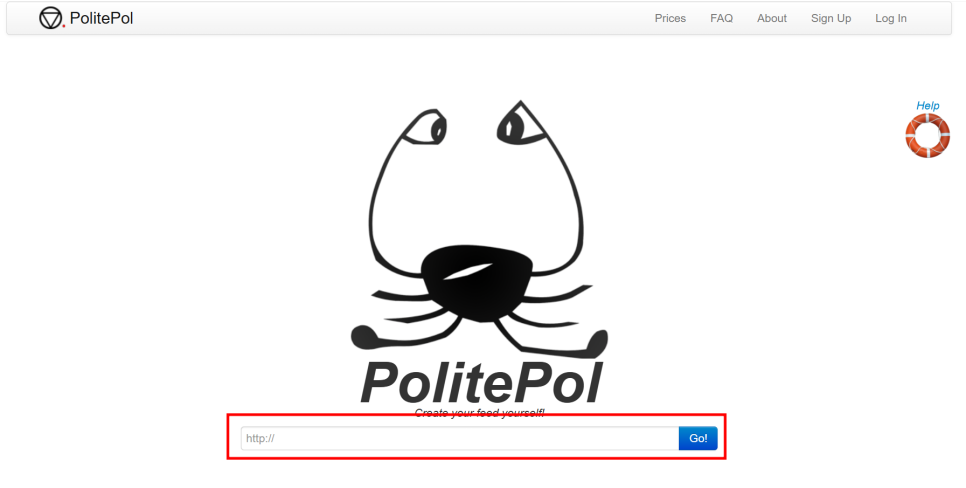The height and width of the screenshot is (488, 966).
Task: Click the 'Create your feed yourself!' tagline
Action: 479,413
